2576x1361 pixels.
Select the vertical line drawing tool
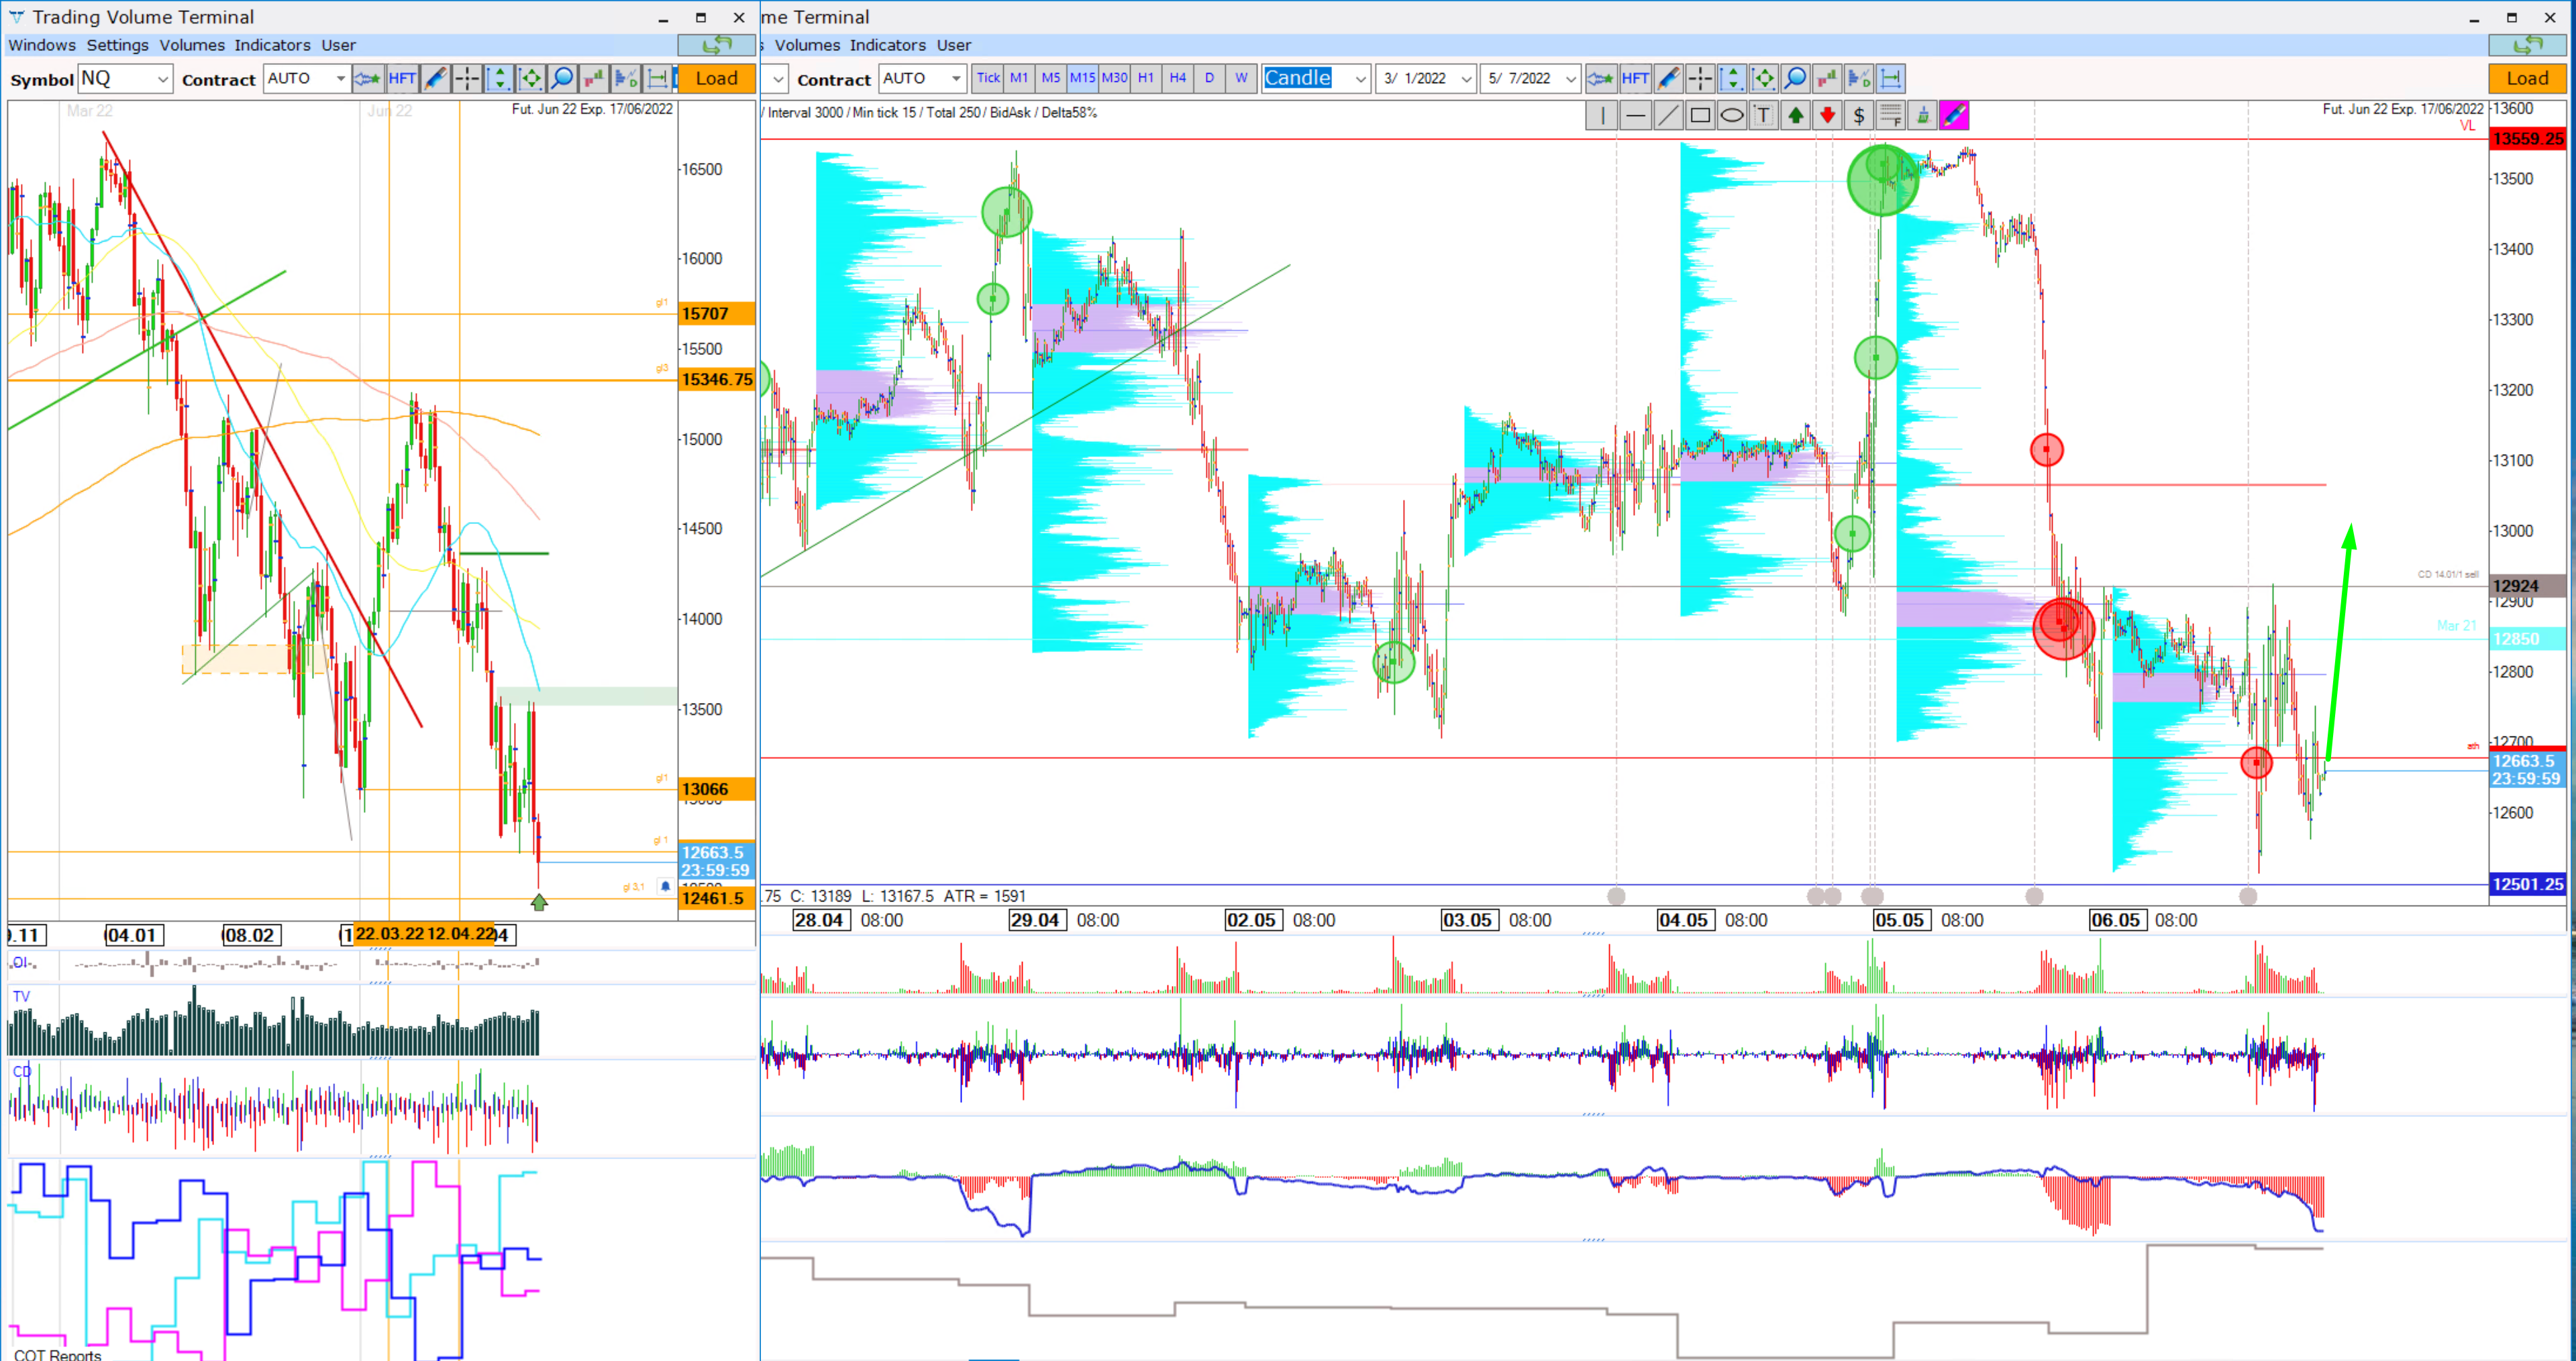pyautogui.click(x=1602, y=116)
